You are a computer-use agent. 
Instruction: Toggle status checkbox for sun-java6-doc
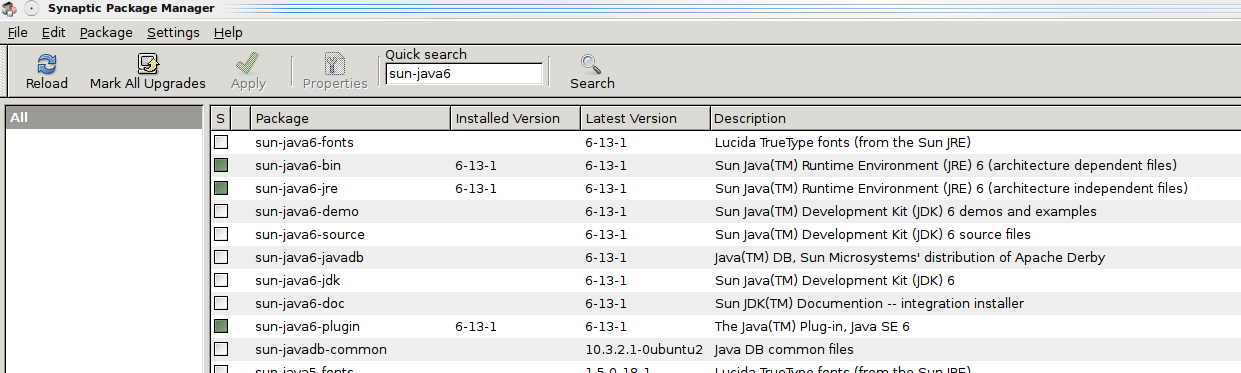click(221, 303)
